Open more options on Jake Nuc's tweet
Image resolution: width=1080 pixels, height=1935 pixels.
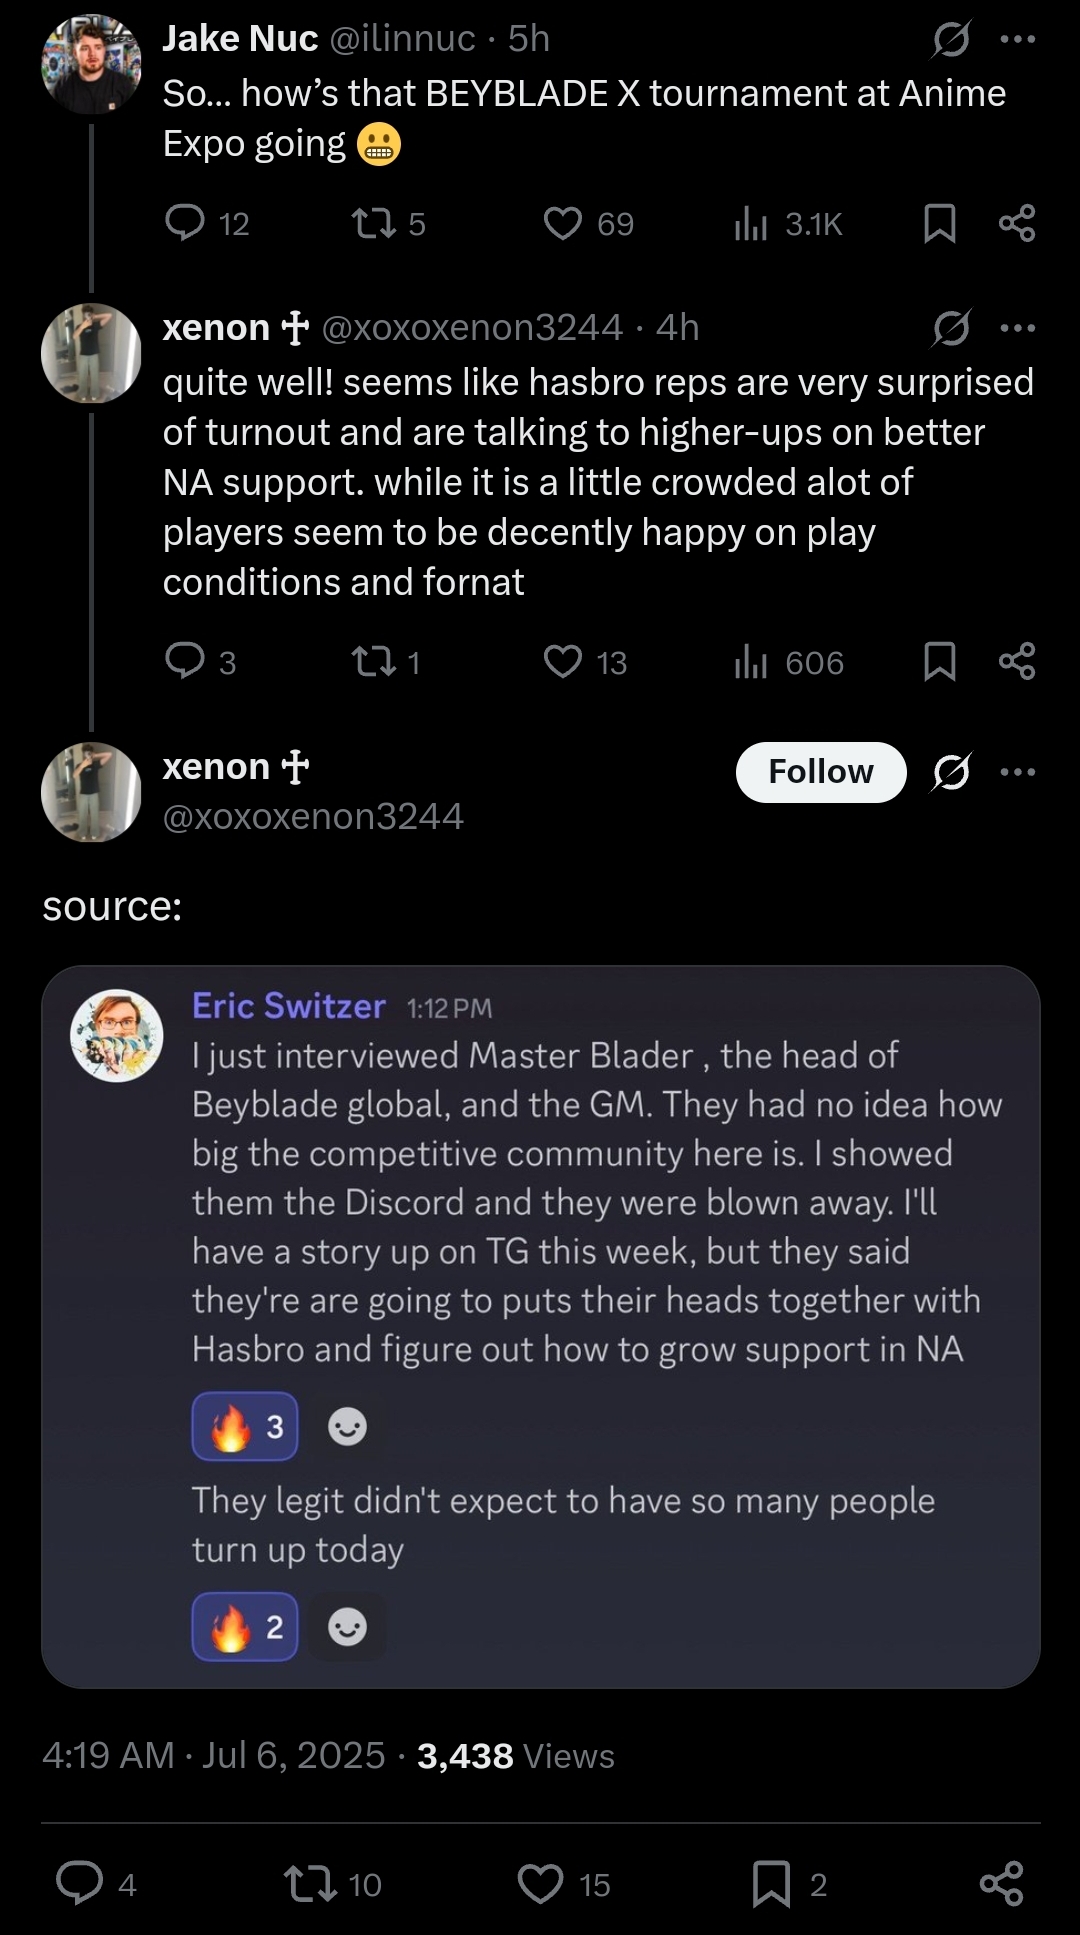[x=1017, y=40]
